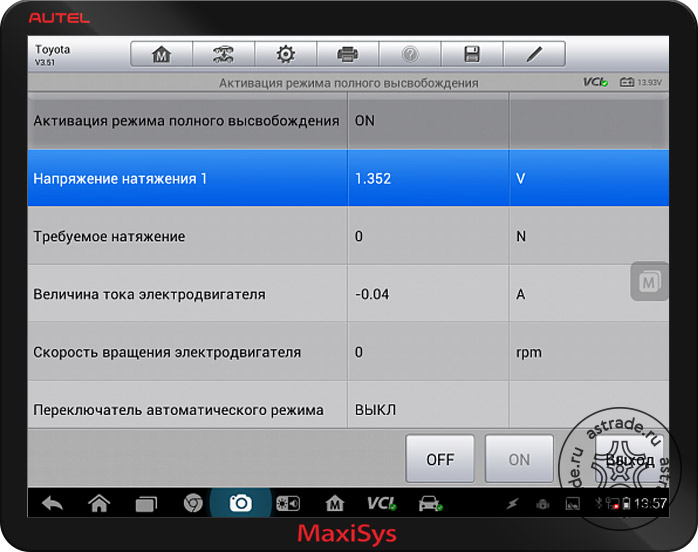Image resolution: width=698 pixels, height=552 pixels.
Task: Tap the floating M shortcut button
Action: pos(649,281)
